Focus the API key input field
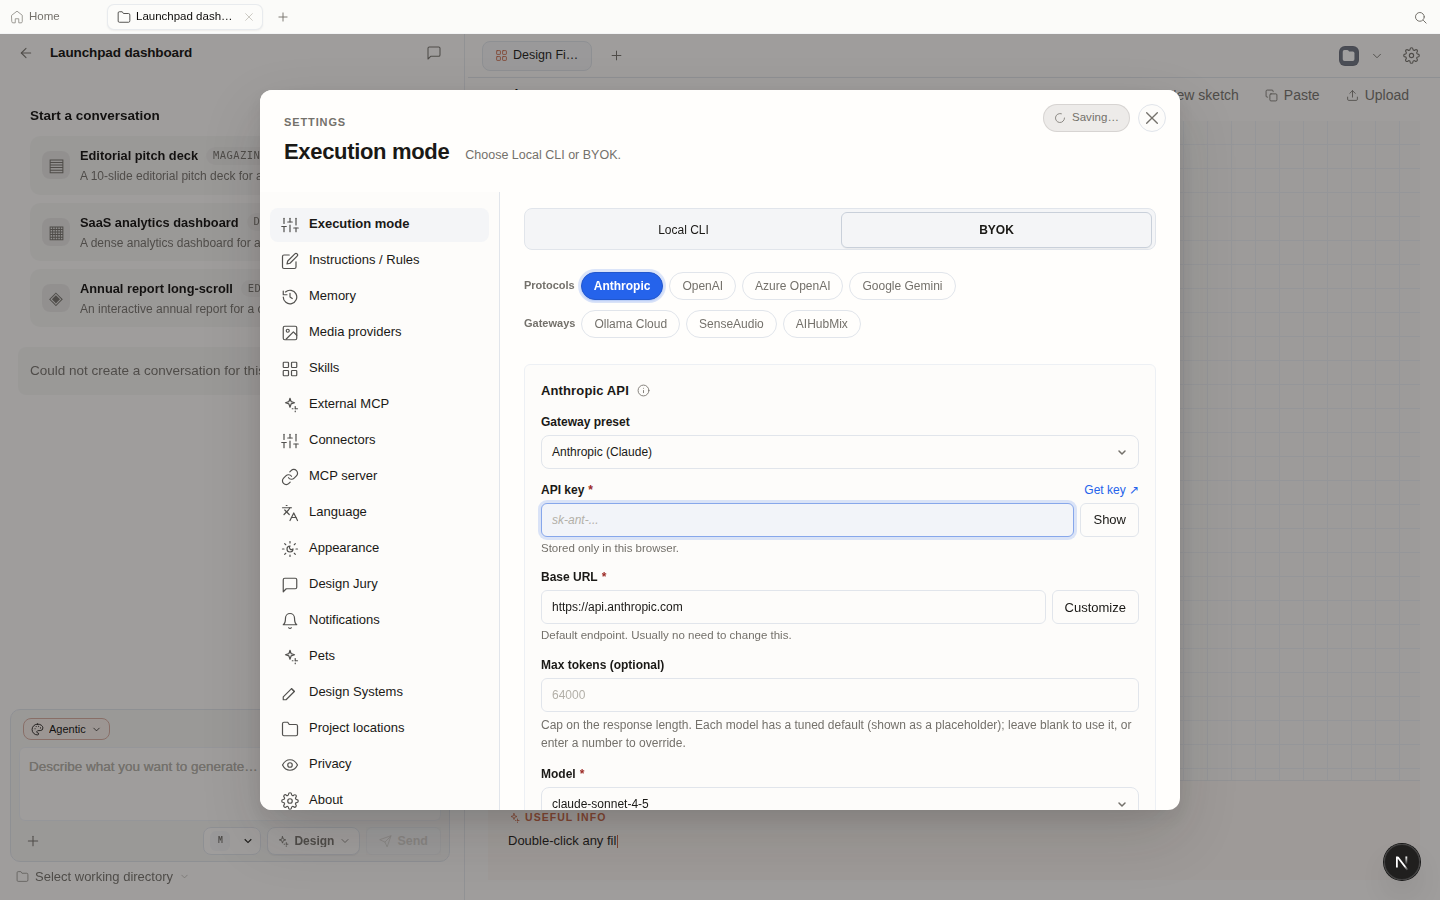This screenshot has height=900, width=1440. [x=807, y=520]
